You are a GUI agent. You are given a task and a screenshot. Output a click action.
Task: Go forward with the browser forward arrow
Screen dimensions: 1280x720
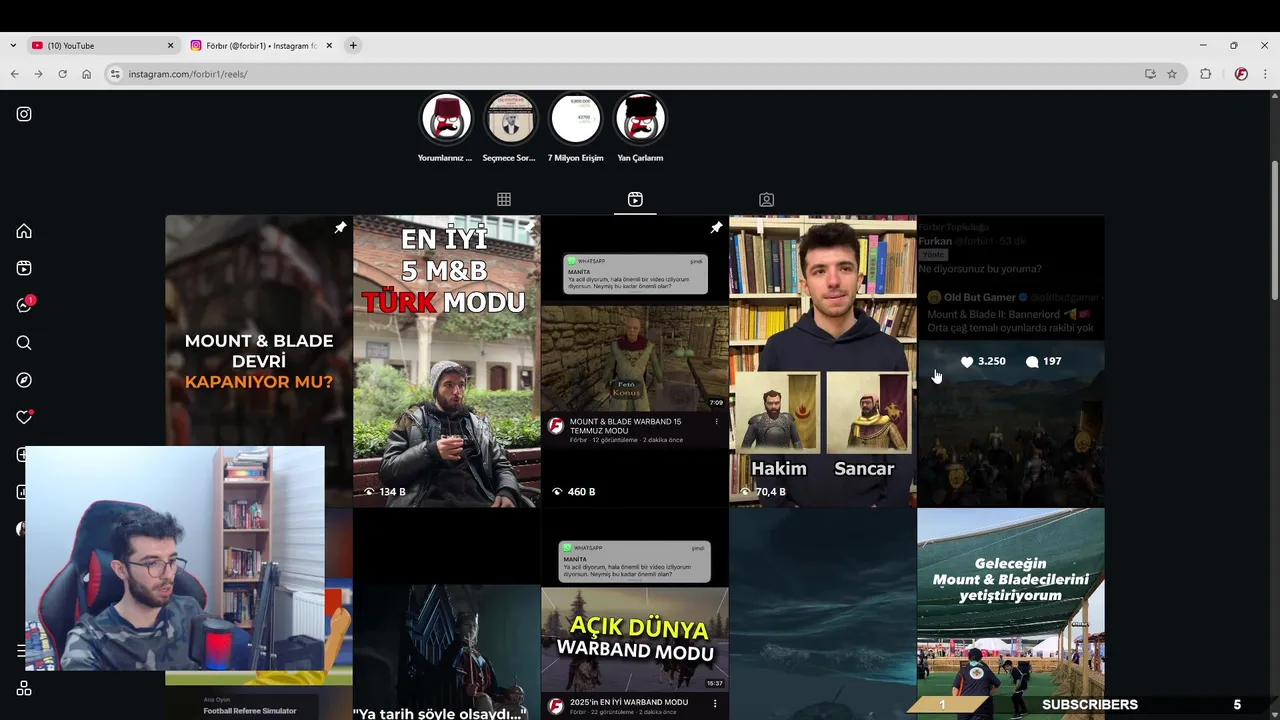(38, 74)
